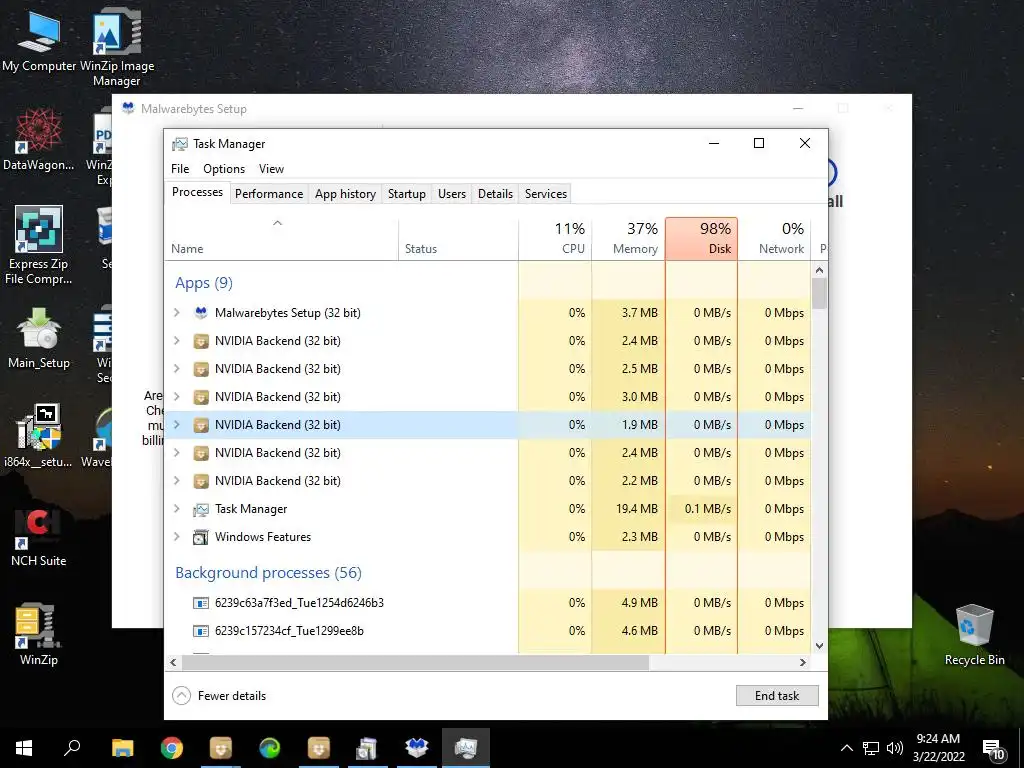Select 6239c157234cf_Tue1299ee8b process
The width and height of the screenshot is (1024, 768).
coord(487,631)
